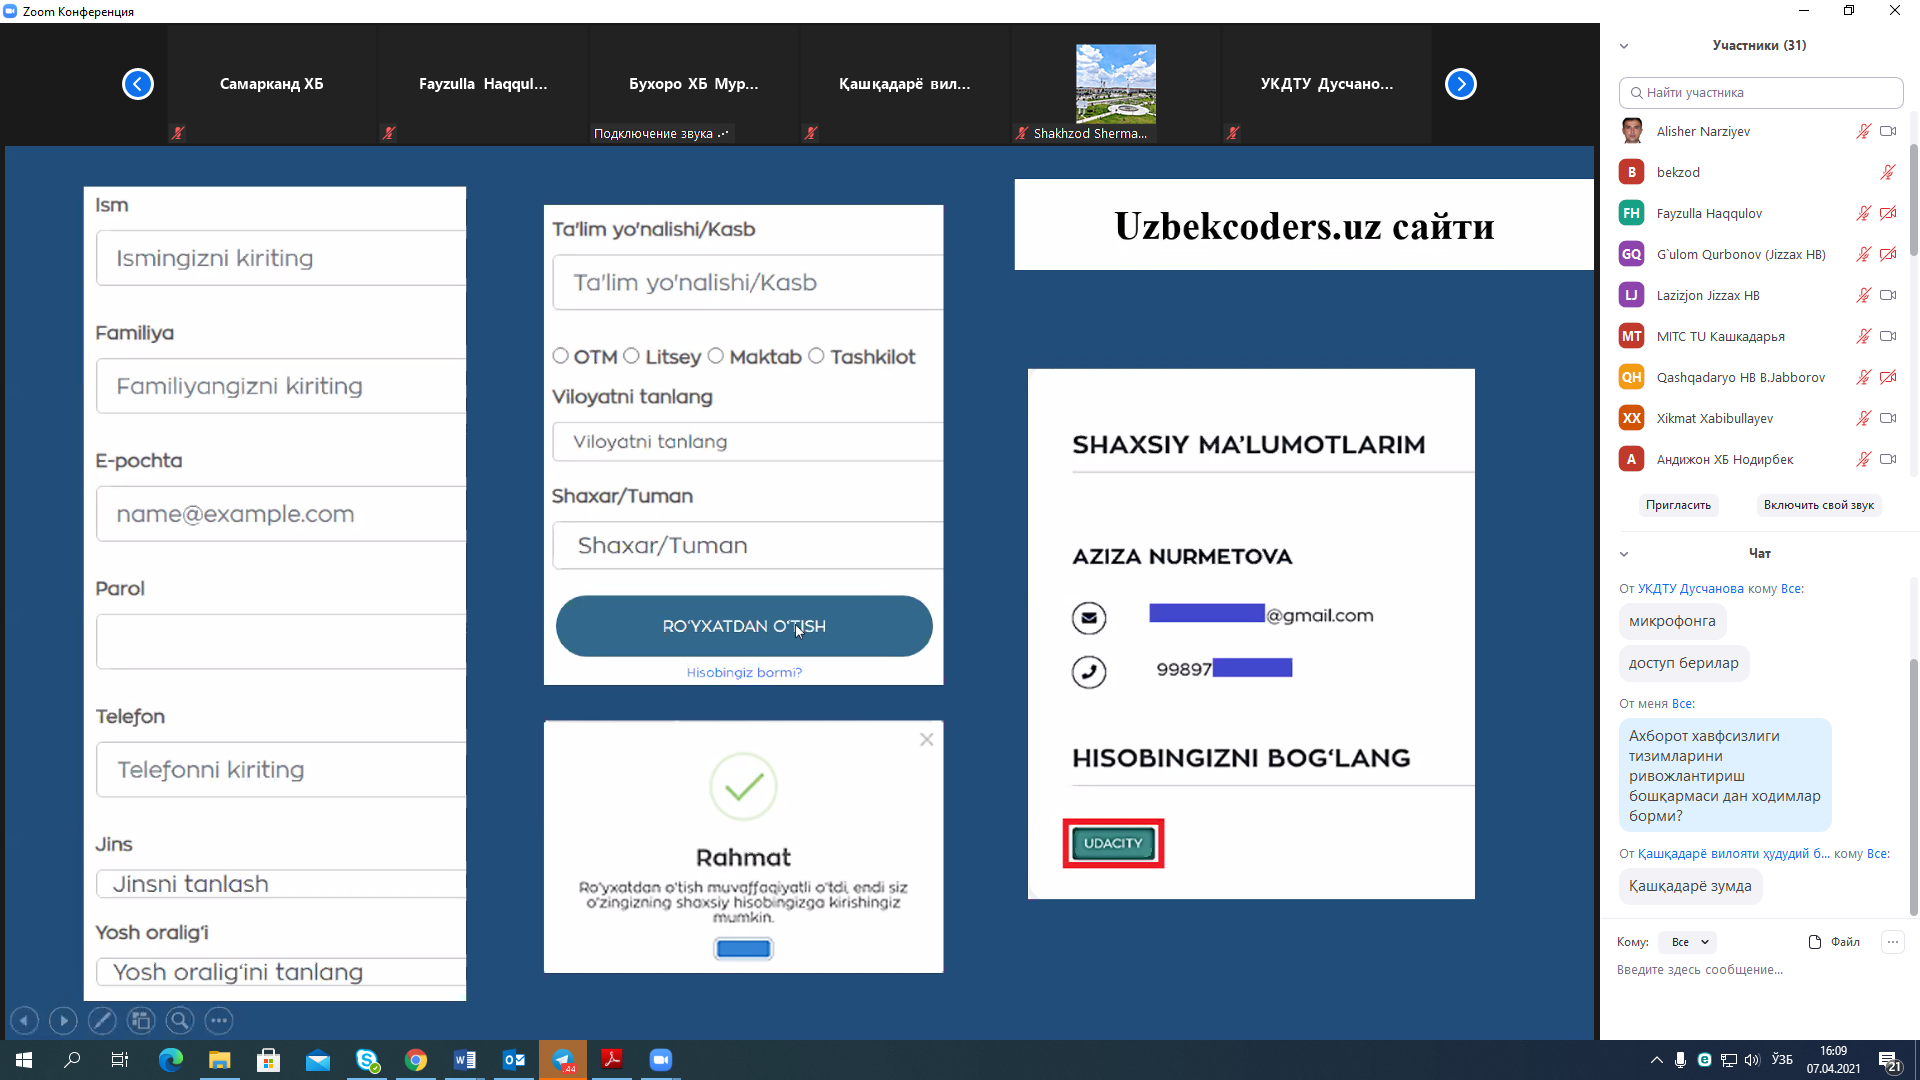Open the Кому: Все recipient dropdown
Viewport: 1920px width, 1080px height.
click(1688, 942)
